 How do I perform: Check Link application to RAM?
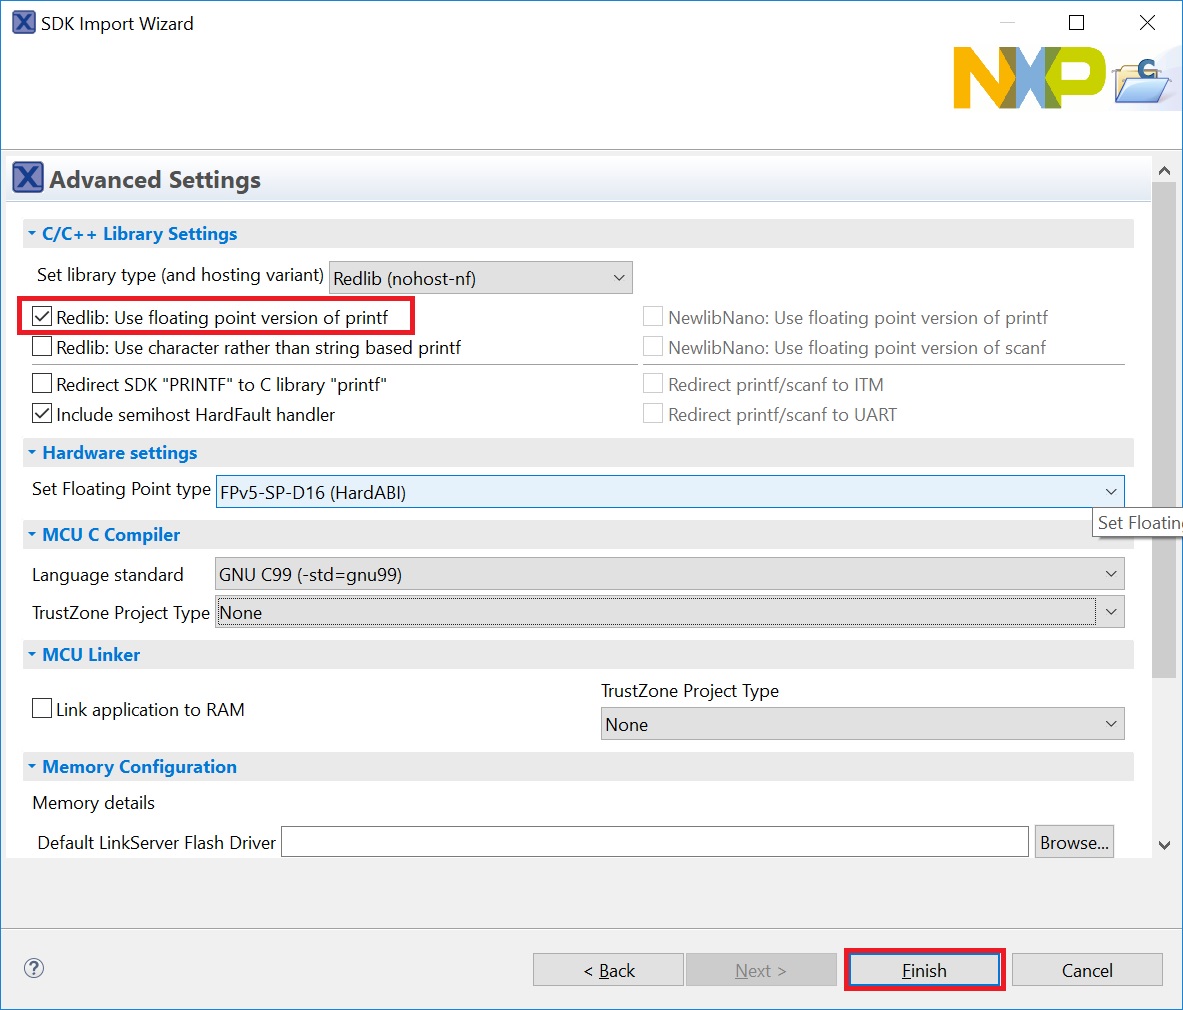tap(42, 709)
